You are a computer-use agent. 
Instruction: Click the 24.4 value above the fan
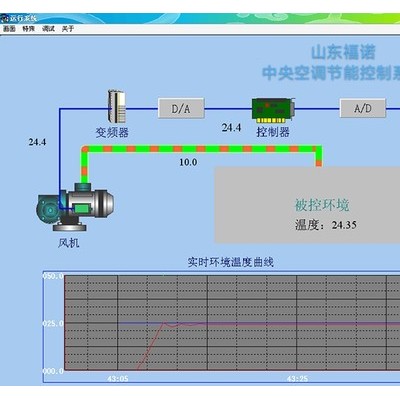tap(37, 142)
